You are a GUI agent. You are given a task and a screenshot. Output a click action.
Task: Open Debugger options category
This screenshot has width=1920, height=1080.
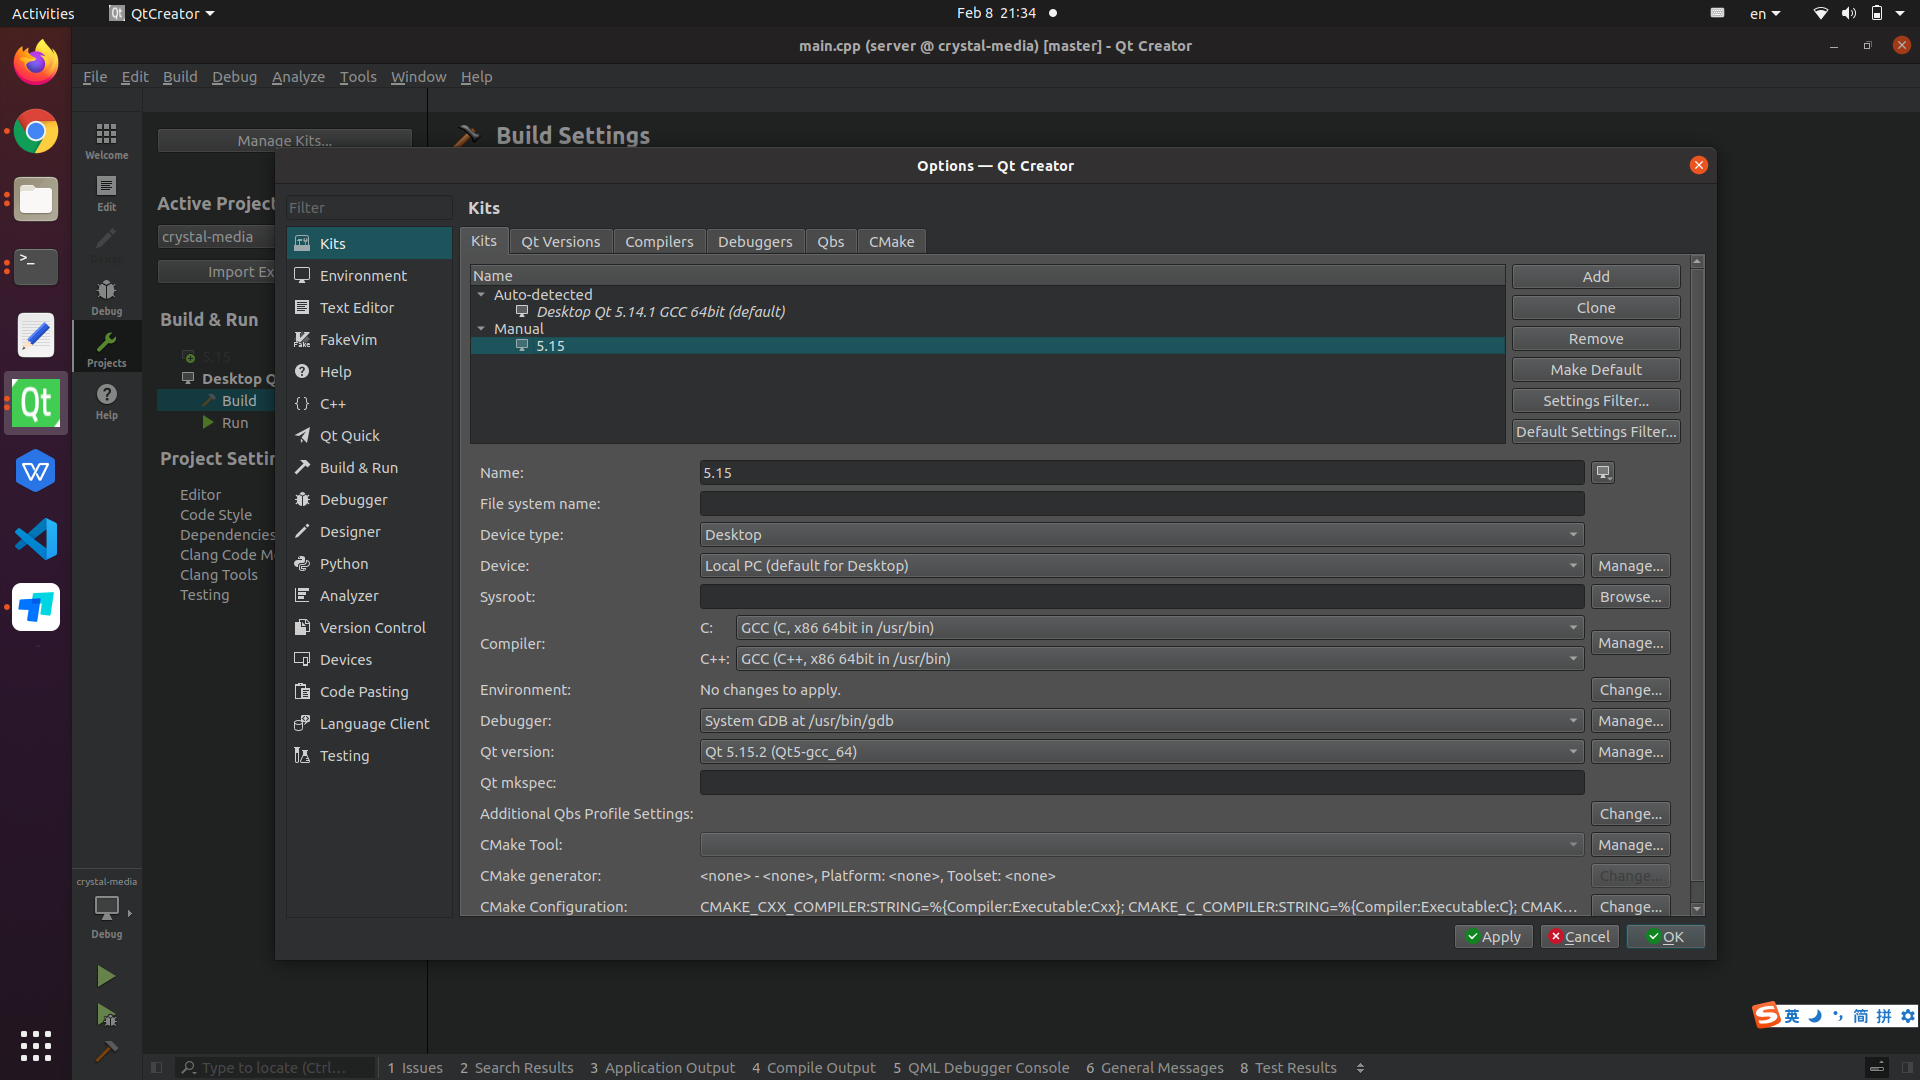pos(369,500)
